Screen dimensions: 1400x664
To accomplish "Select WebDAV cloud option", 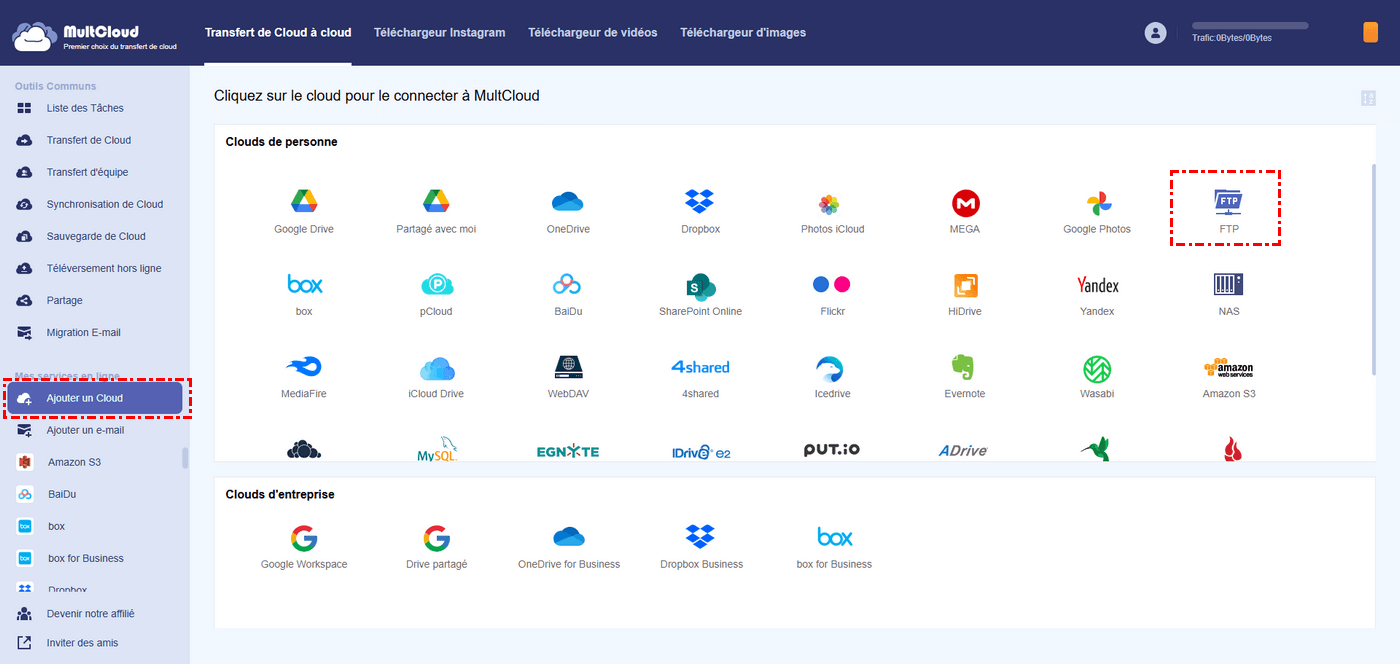I will coord(568,376).
